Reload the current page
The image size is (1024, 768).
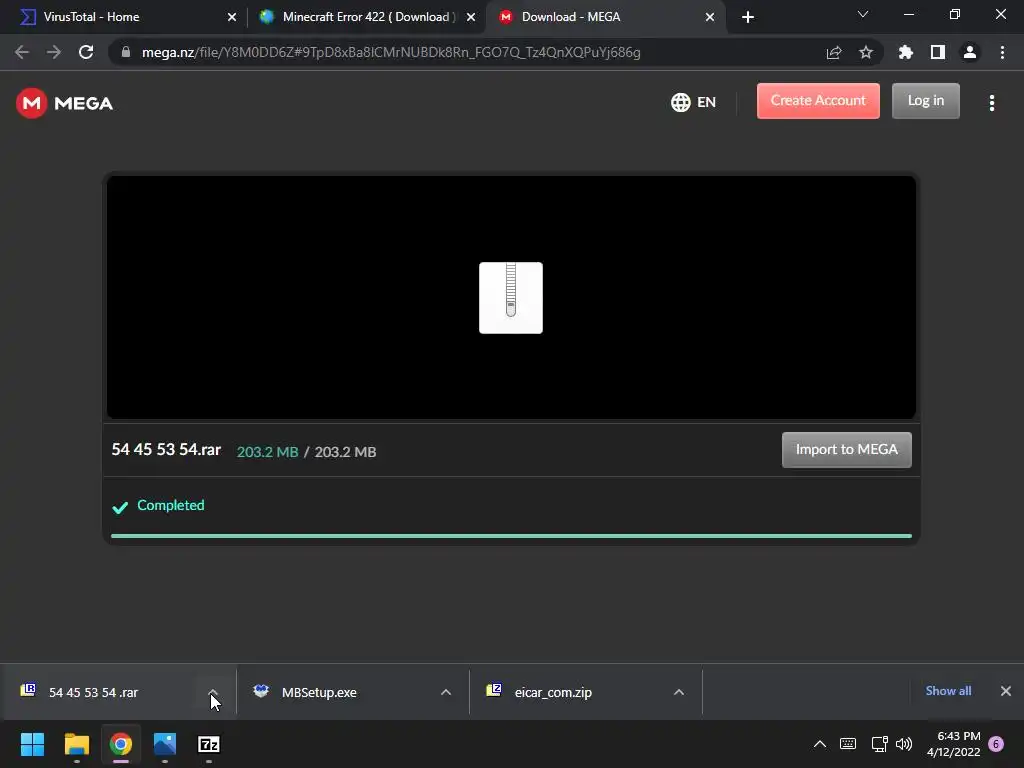[86, 52]
